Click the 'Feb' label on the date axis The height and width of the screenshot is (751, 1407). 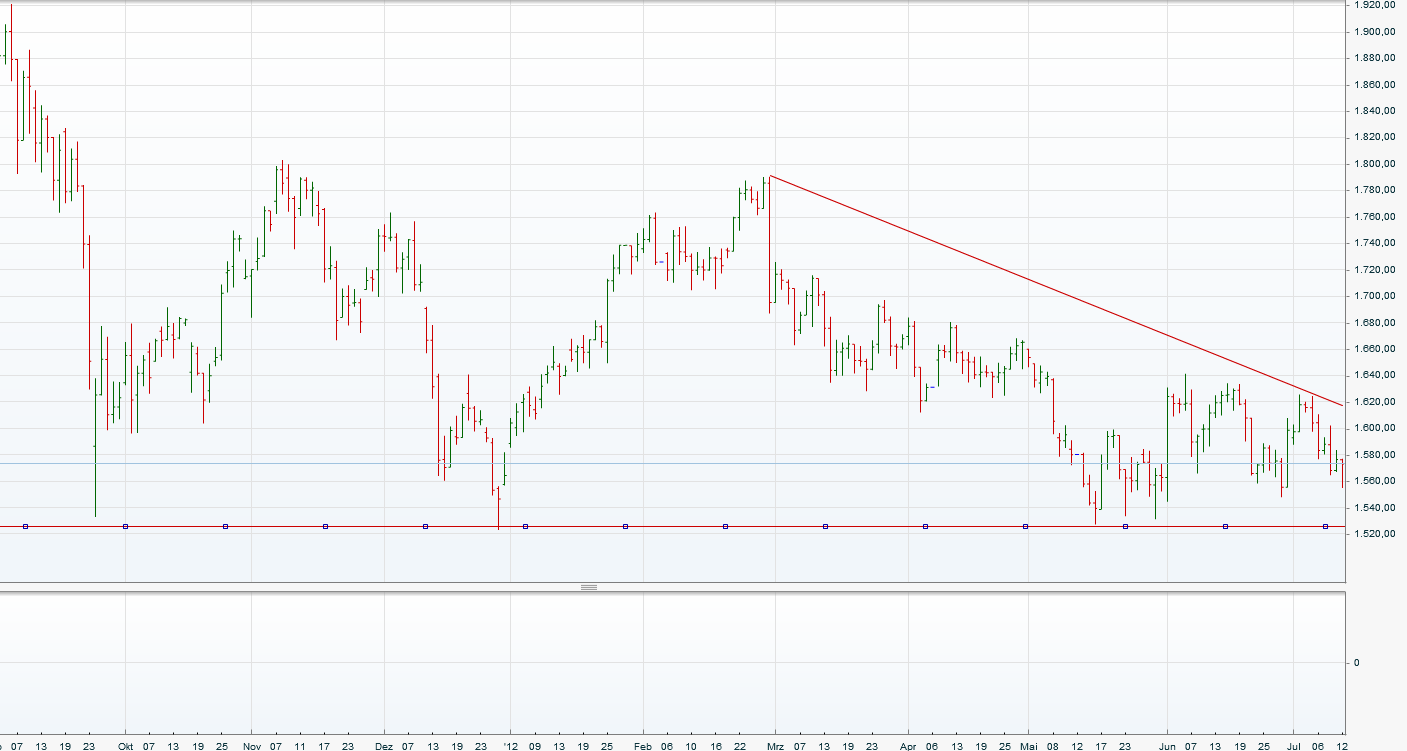[x=643, y=746]
